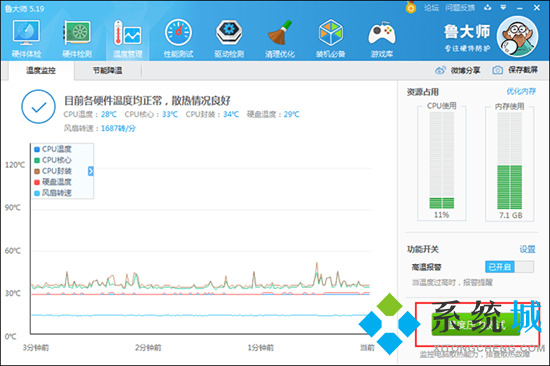
Task: Click the 硬盘温度 value 29℃
Action: pyautogui.click(x=291, y=114)
